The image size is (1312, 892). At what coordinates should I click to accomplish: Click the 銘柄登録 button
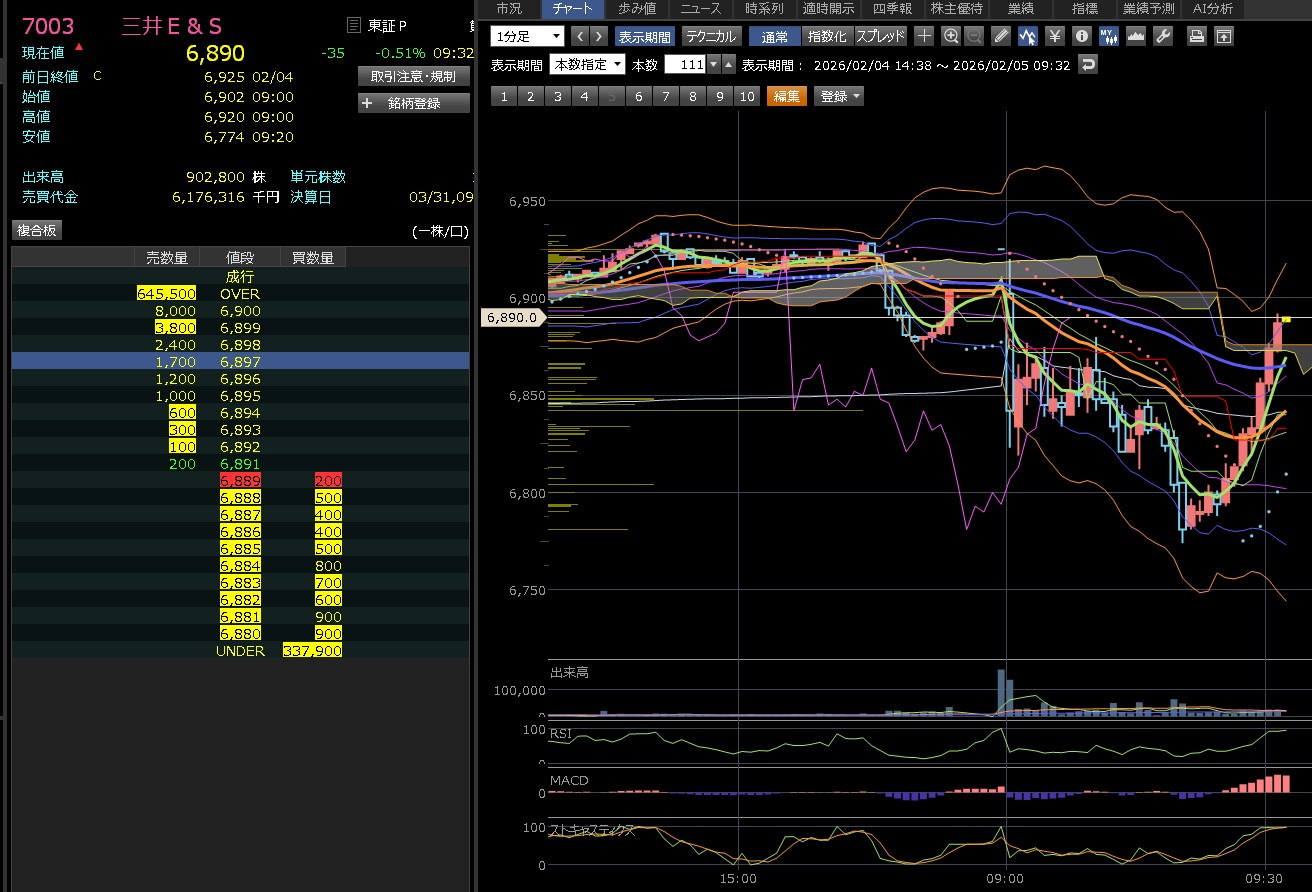click(x=413, y=103)
